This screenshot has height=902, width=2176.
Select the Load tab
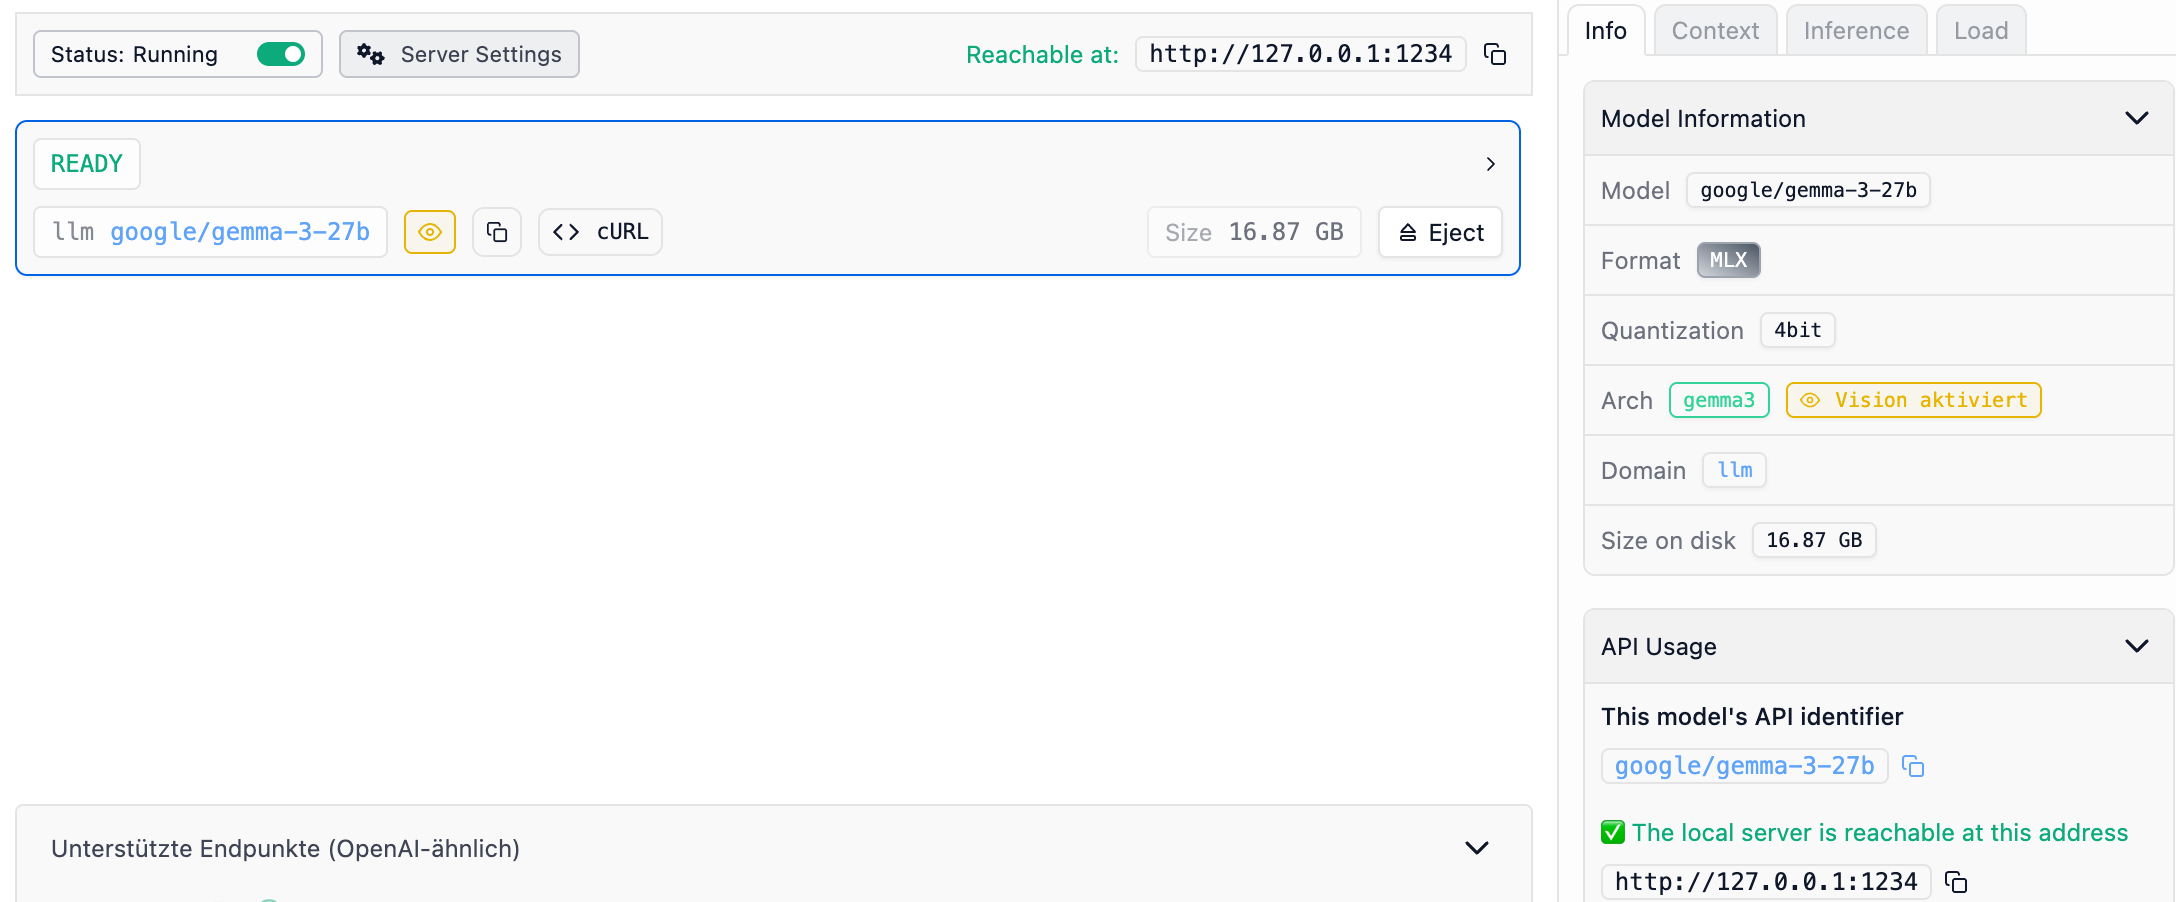click(x=1981, y=31)
